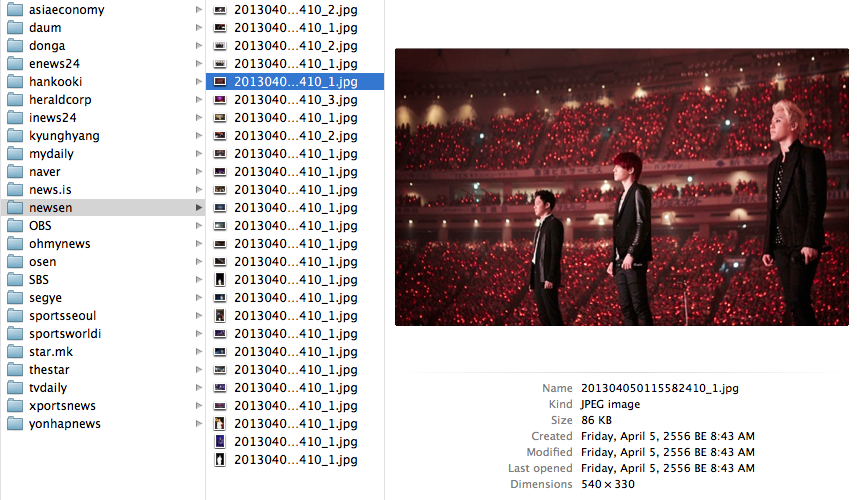Click the osen folder icon
This screenshot has height=500, width=857.
point(15,262)
